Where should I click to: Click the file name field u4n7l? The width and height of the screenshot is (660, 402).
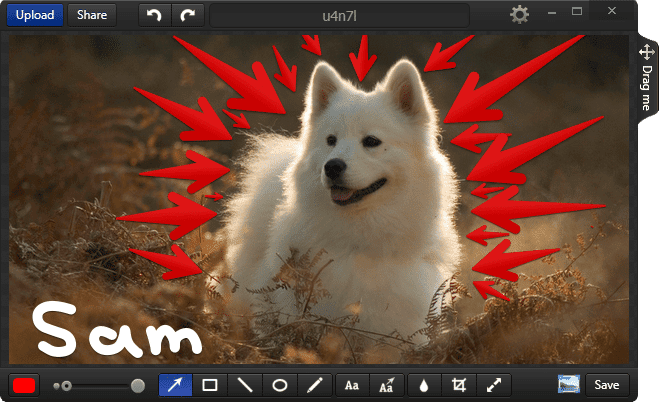(x=340, y=15)
